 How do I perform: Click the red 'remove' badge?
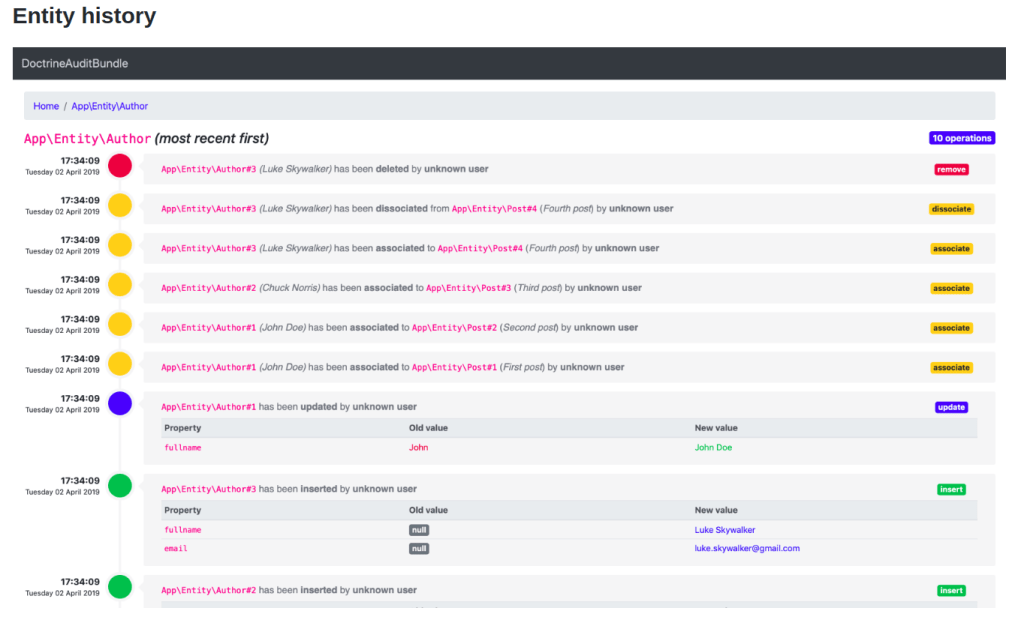tap(951, 169)
